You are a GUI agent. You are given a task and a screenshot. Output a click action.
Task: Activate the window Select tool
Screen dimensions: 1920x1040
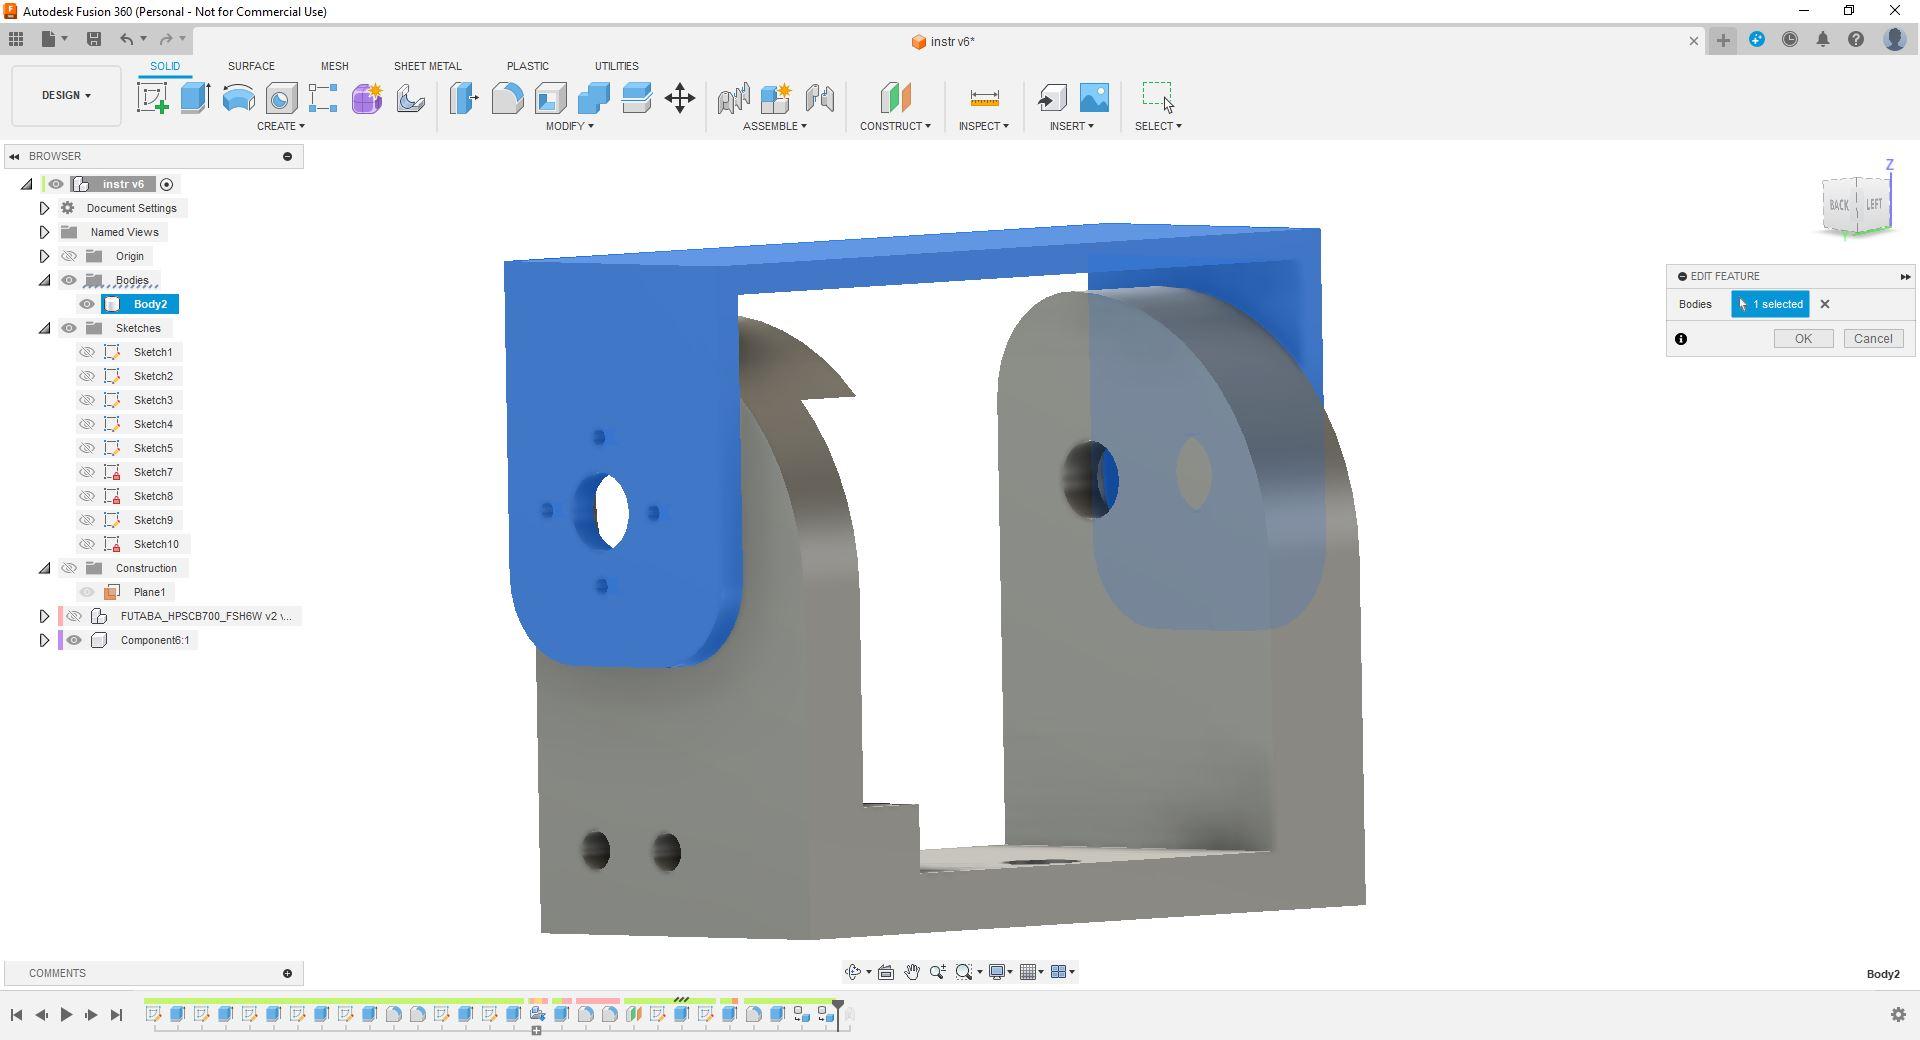pyautogui.click(x=1158, y=97)
